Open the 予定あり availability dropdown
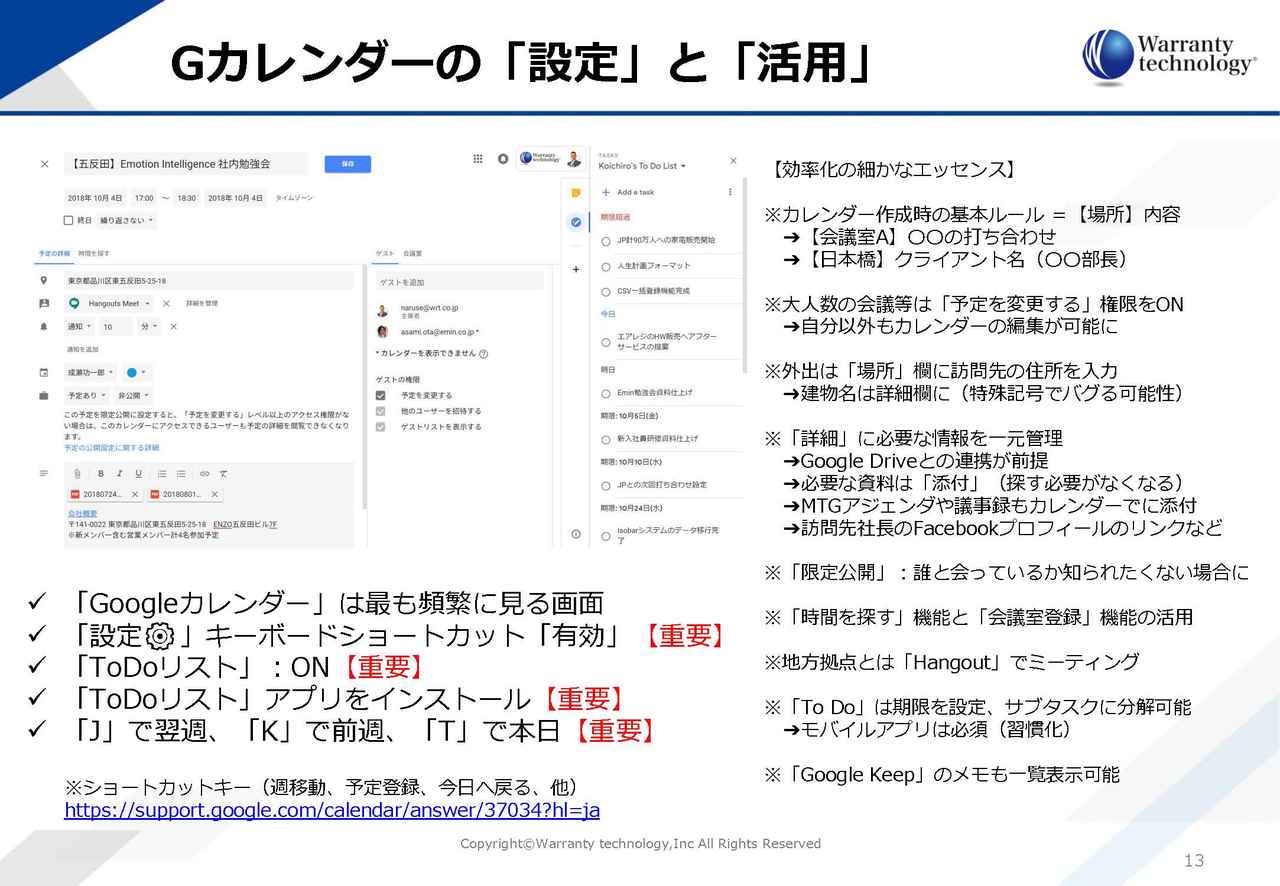This screenshot has width=1280, height=886. click(x=88, y=395)
